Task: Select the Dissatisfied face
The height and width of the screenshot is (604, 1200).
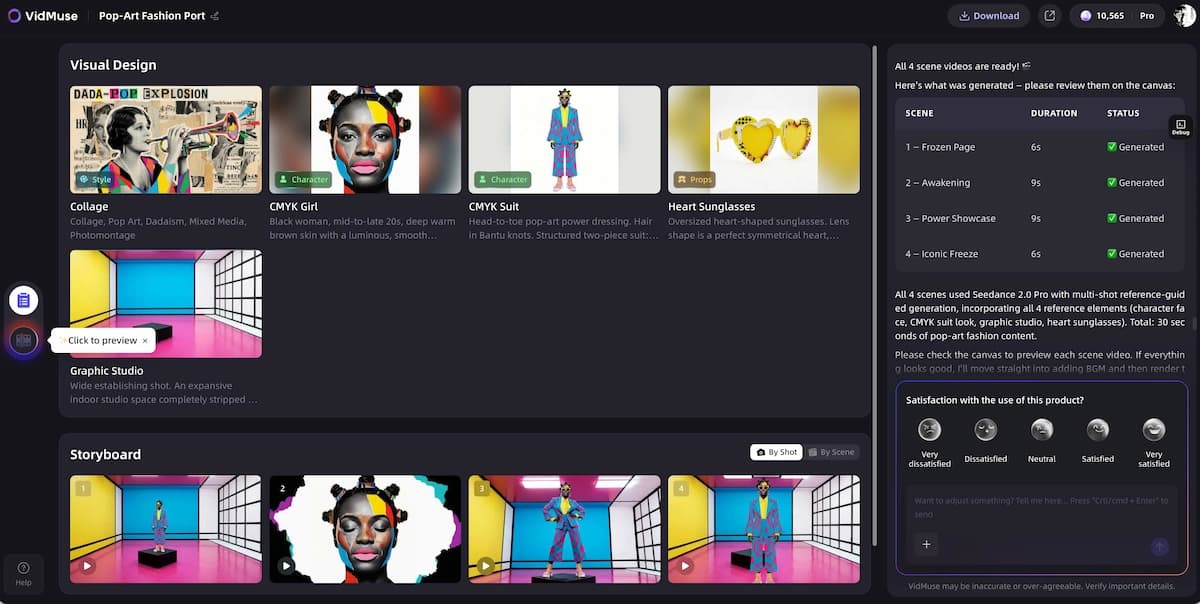Action: pos(986,430)
